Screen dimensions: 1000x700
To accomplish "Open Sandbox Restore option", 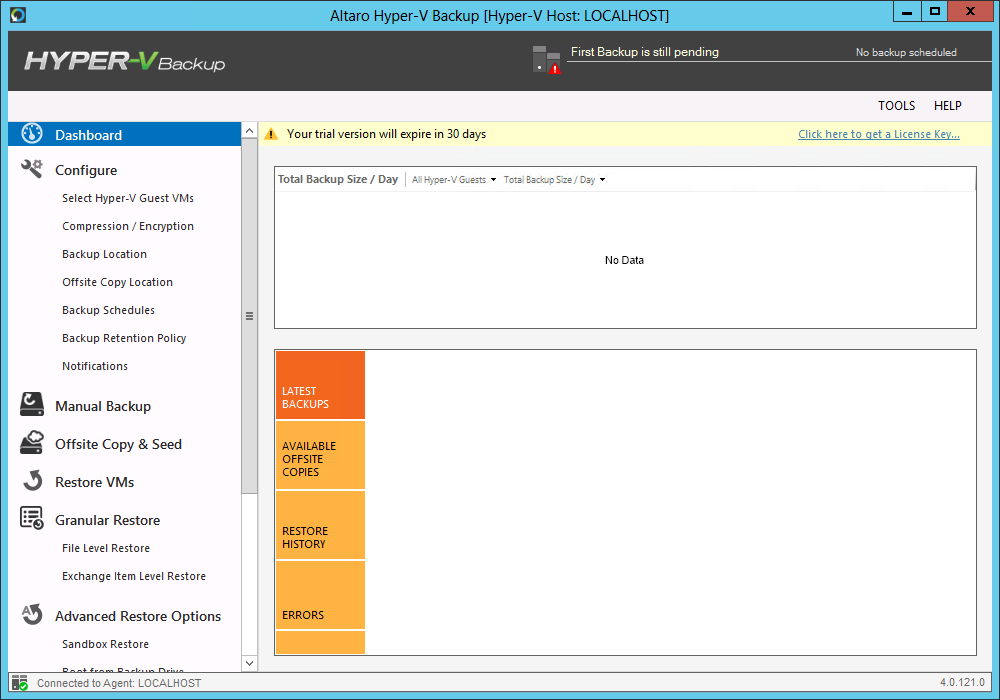I will point(105,645).
